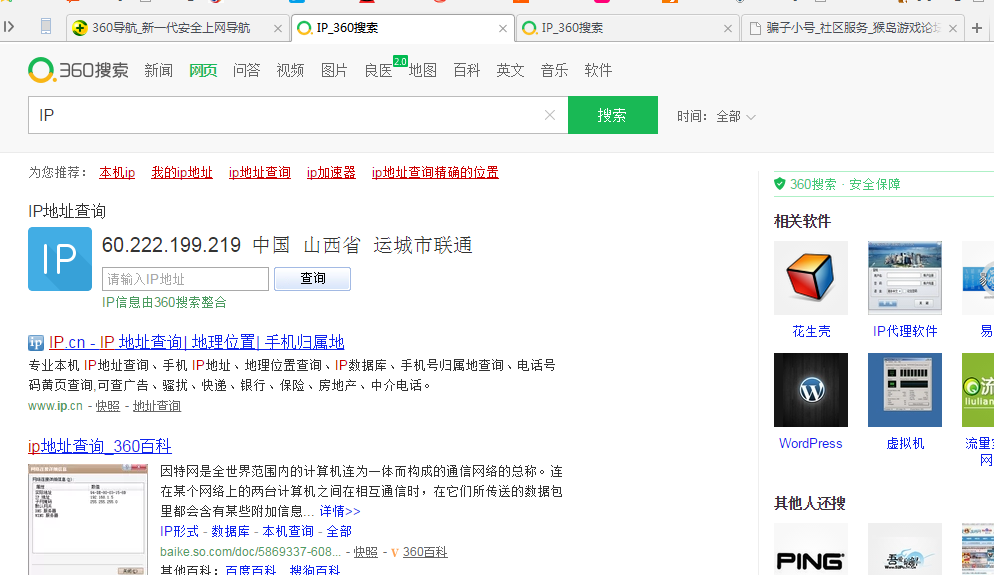Close the active IP_360搜索 tab
994x575 pixels.
click(503, 29)
